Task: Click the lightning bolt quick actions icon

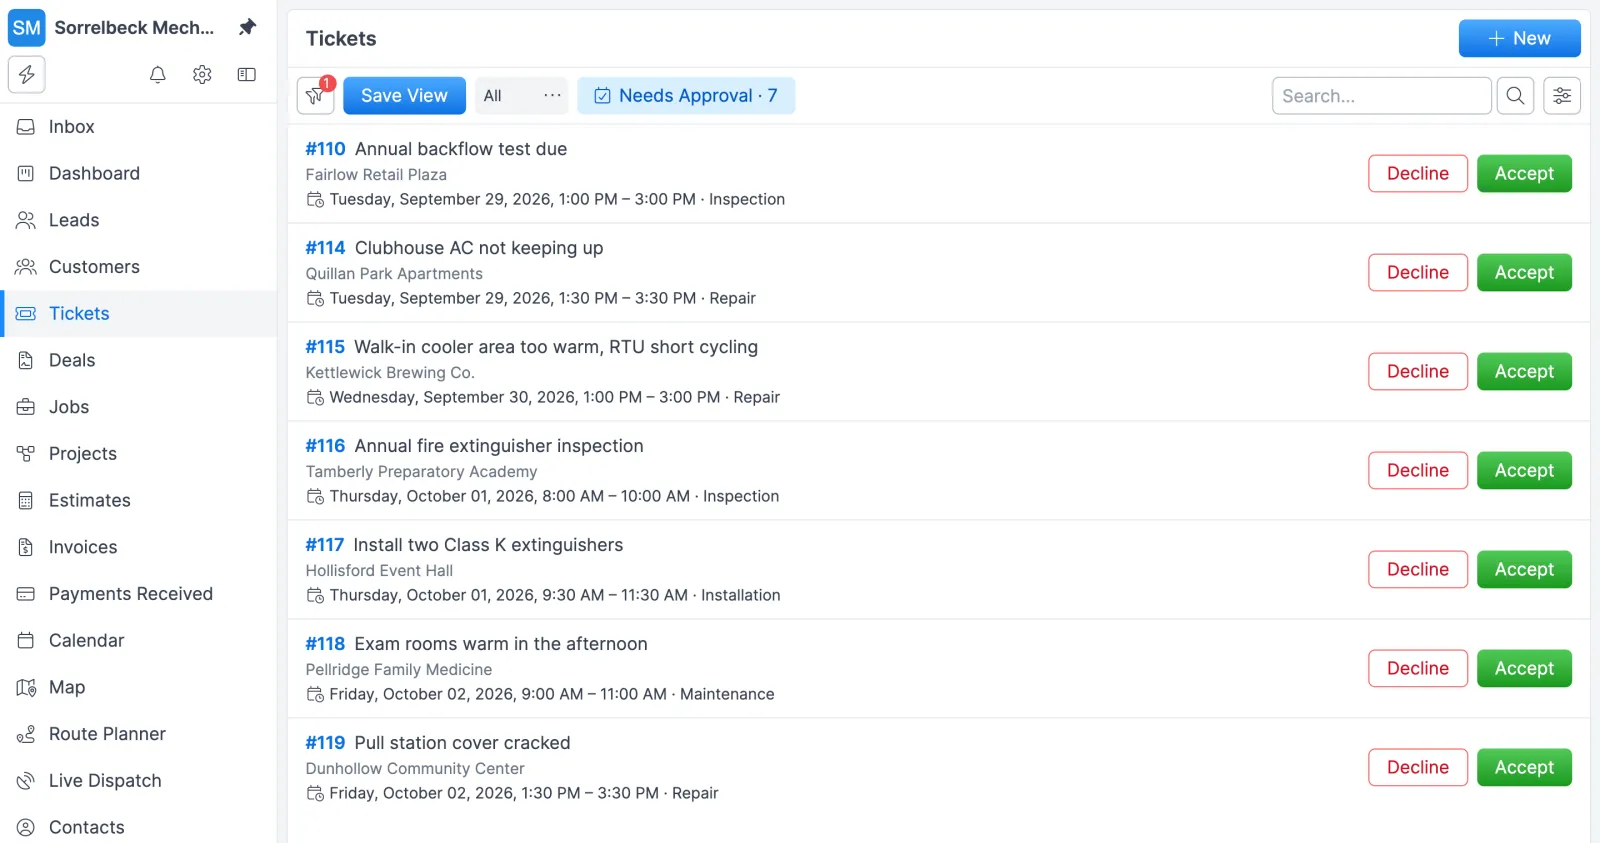Action: 27,74
